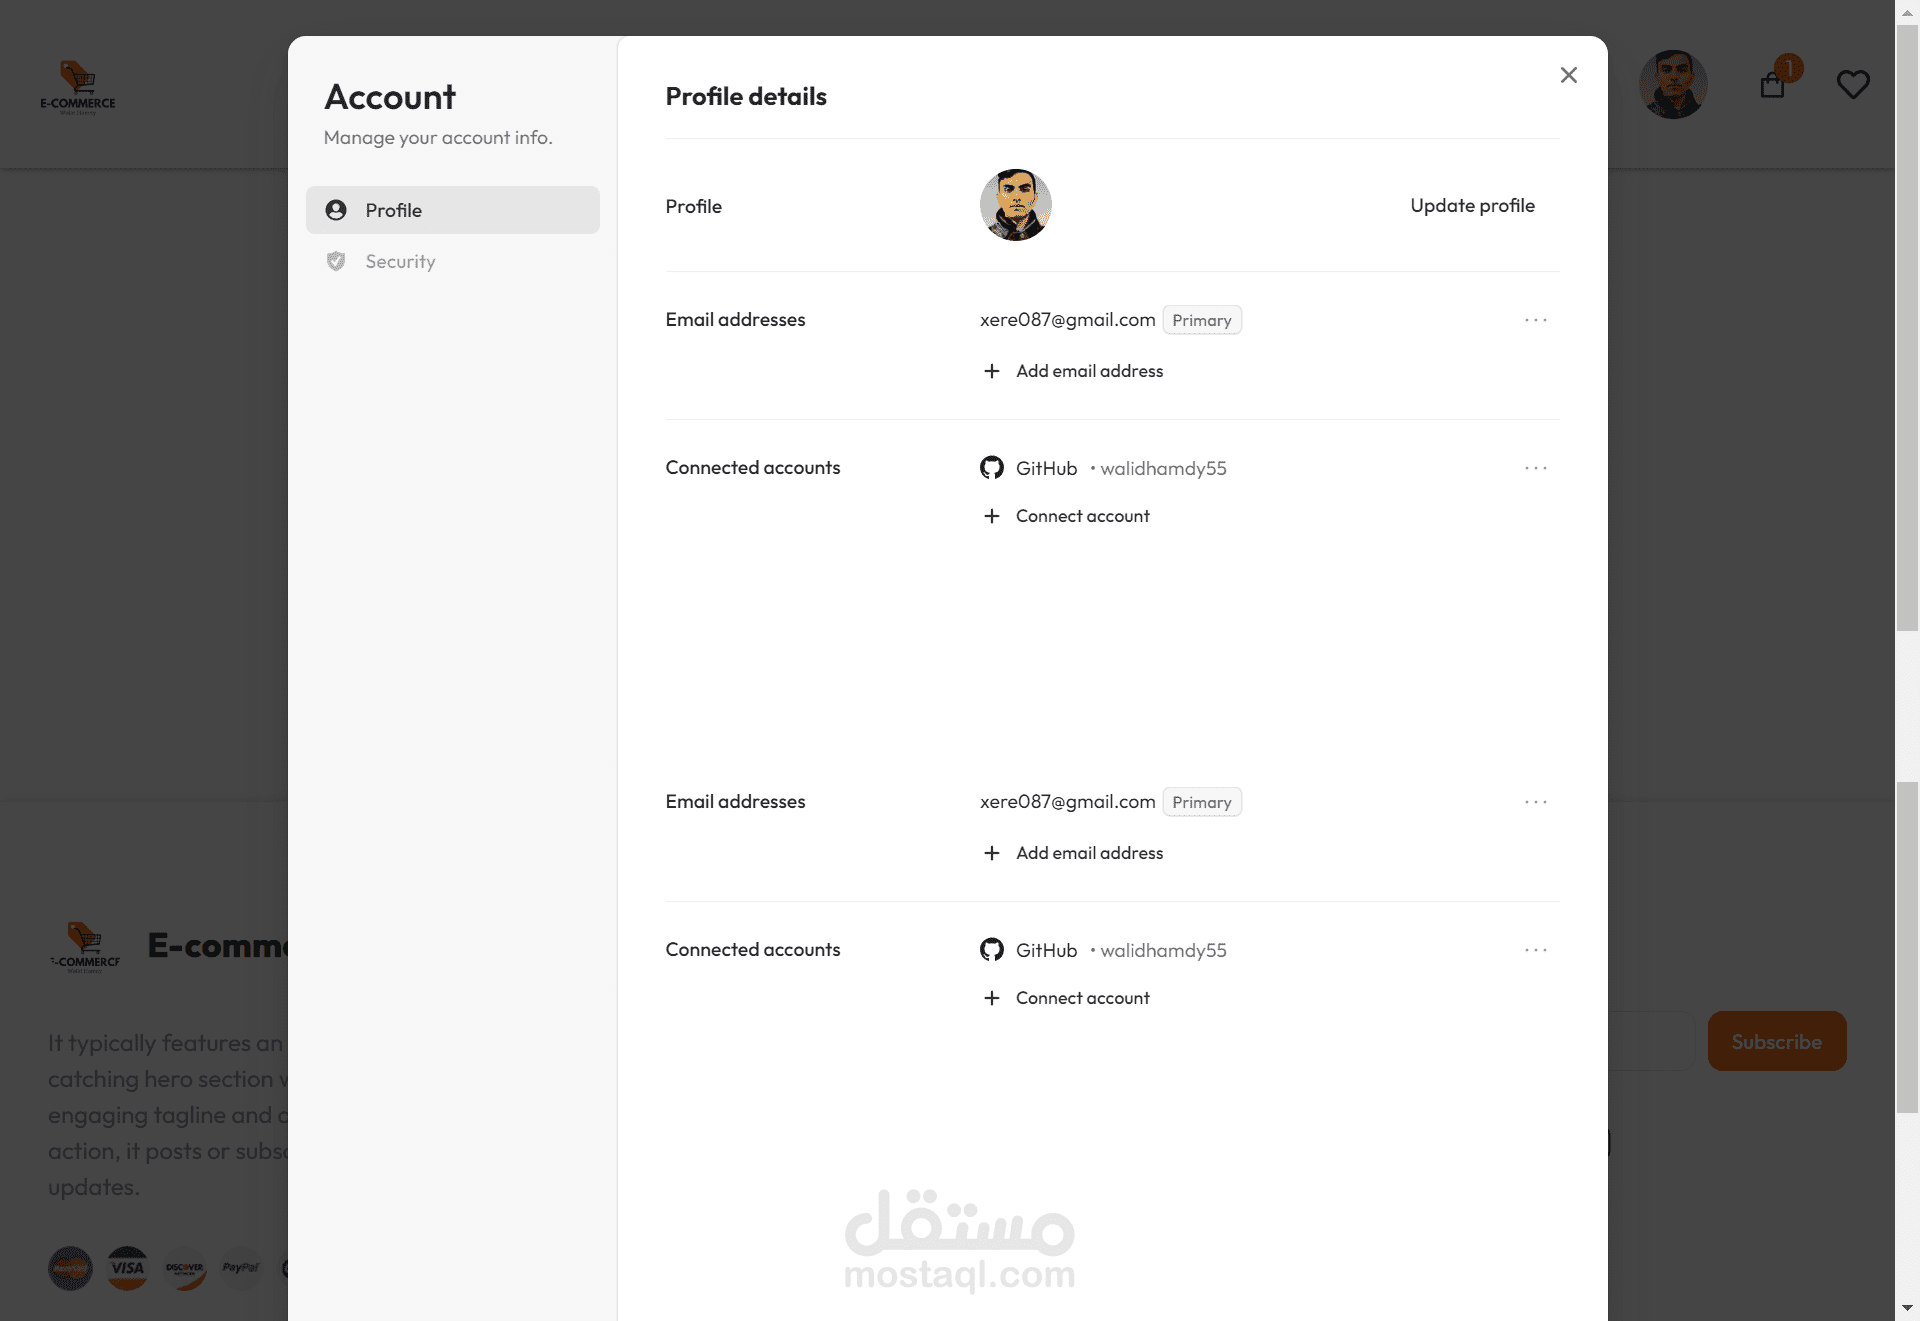Open options menu for GitHub connected account
Image resolution: width=1920 pixels, height=1321 pixels.
(x=1535, y=468)
